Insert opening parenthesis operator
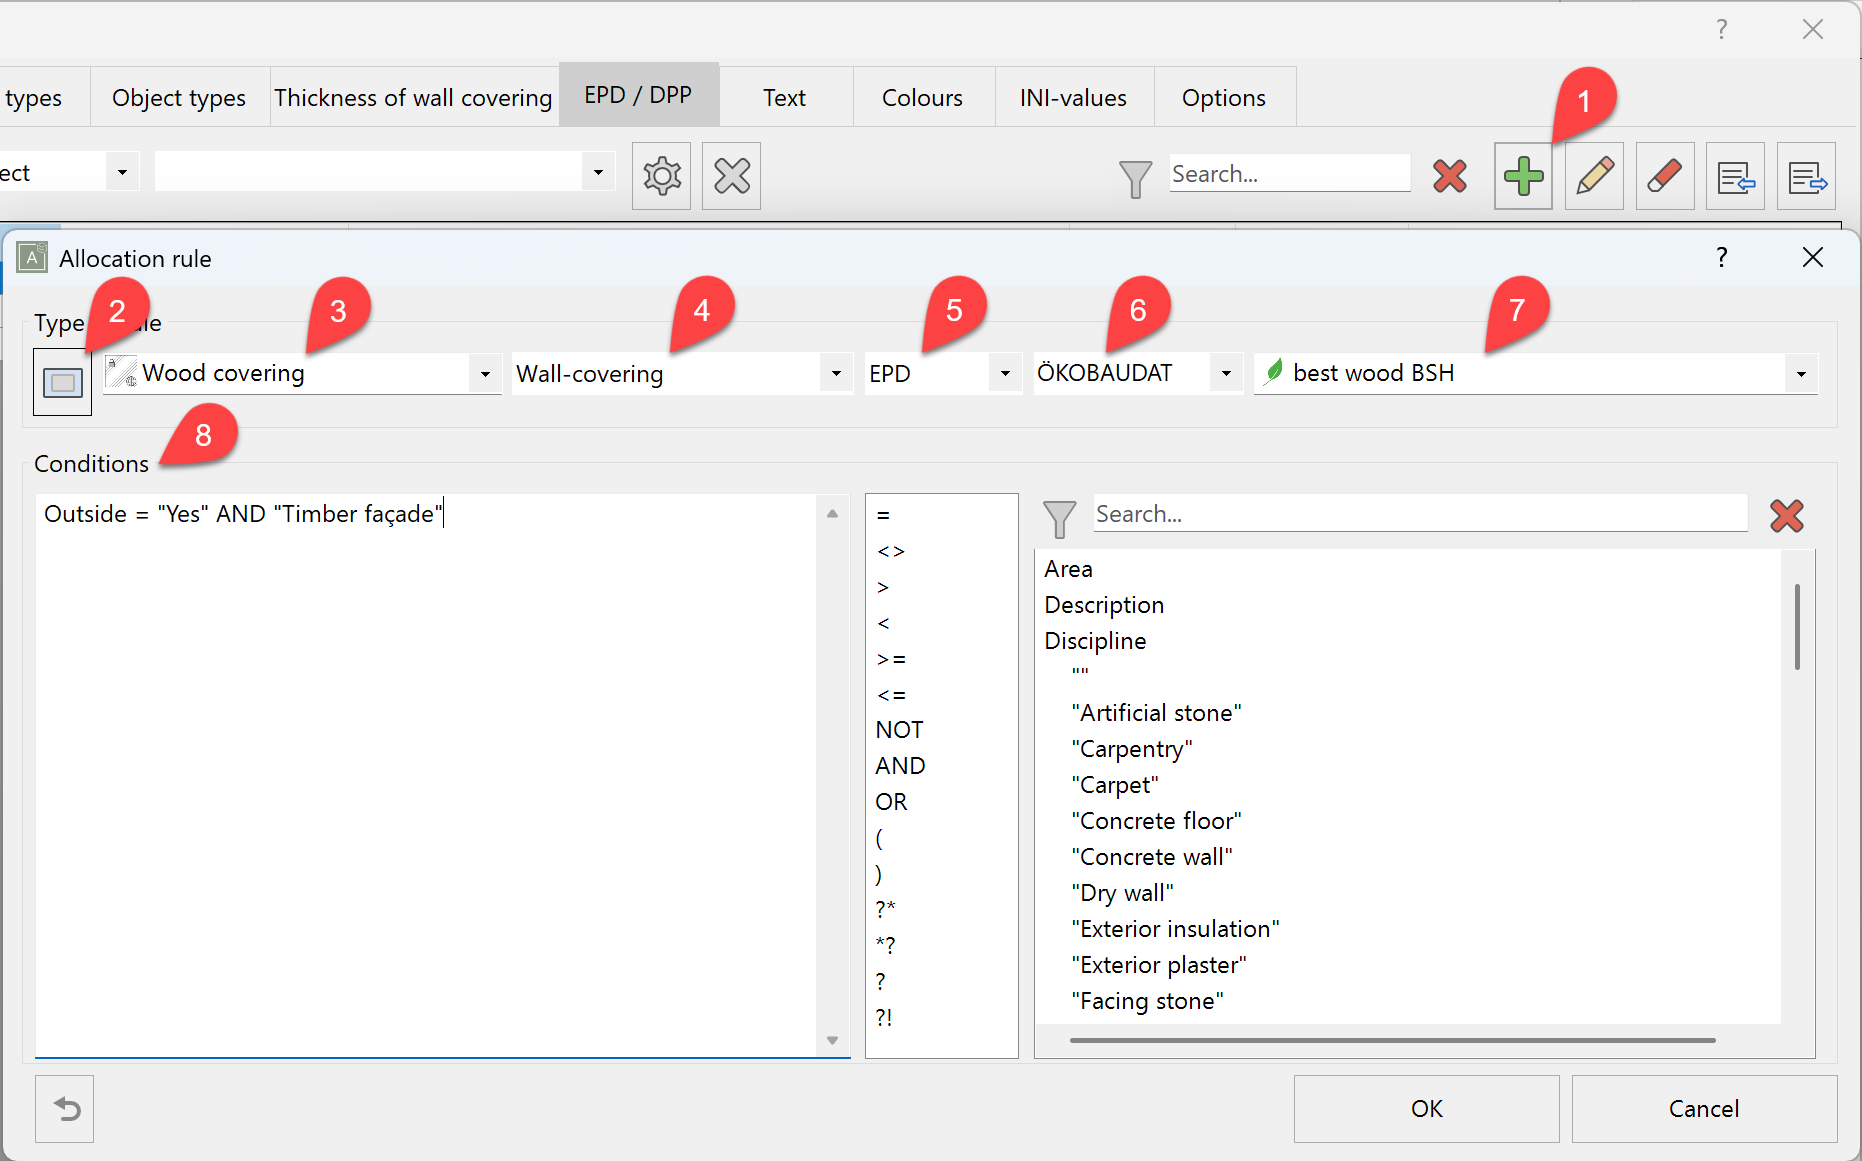This screenshot has height=1161, width=1862. pos(879,838)
